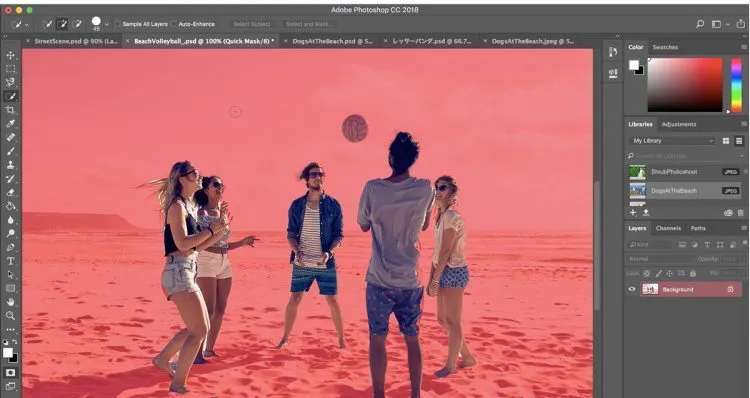Open the Libraries panel options menu
750x398 pixels.
coord(744,124)
